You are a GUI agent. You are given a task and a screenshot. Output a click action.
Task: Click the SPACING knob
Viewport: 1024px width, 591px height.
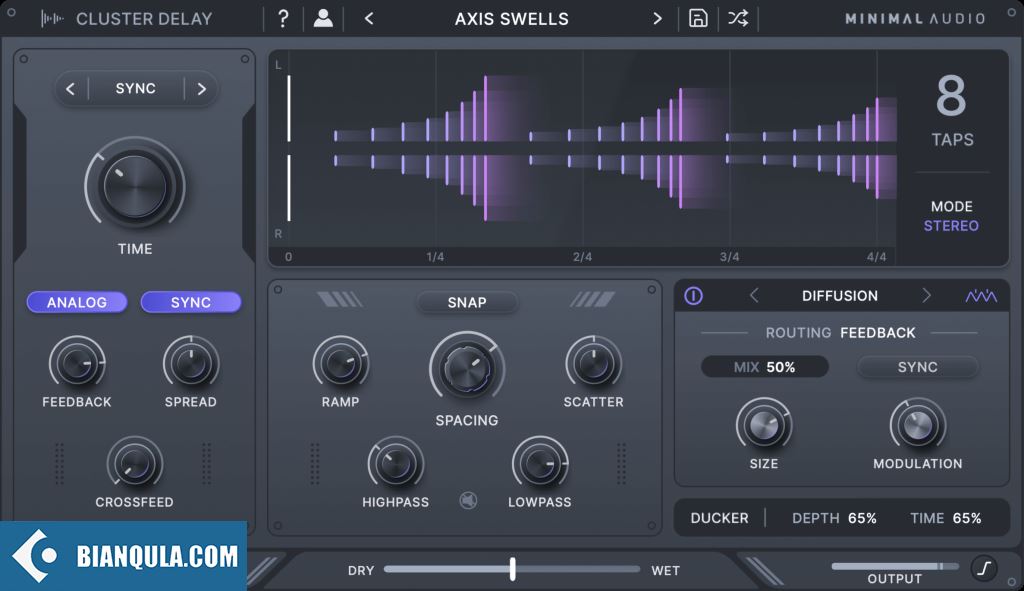tap(467, 369)
